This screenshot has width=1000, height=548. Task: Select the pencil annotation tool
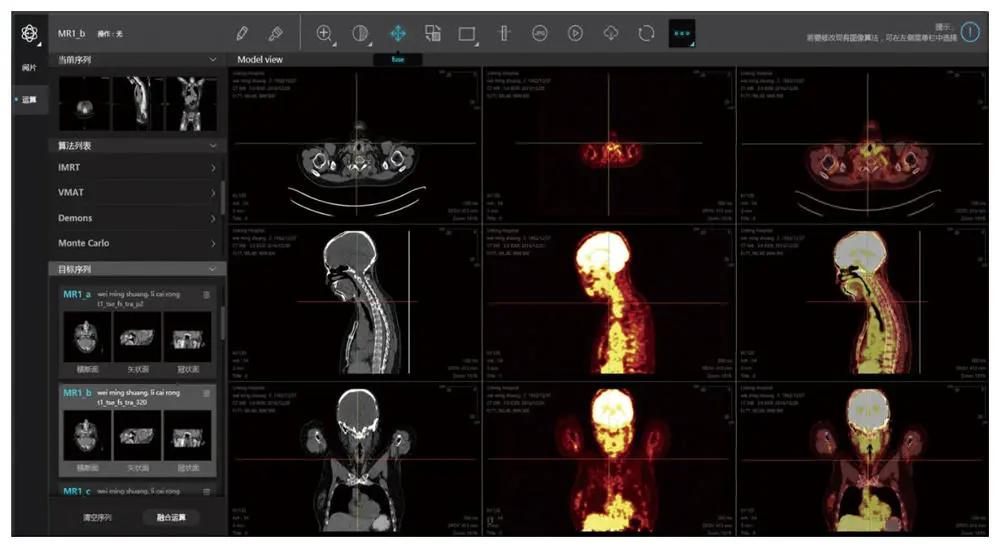[x=242, y=33]
